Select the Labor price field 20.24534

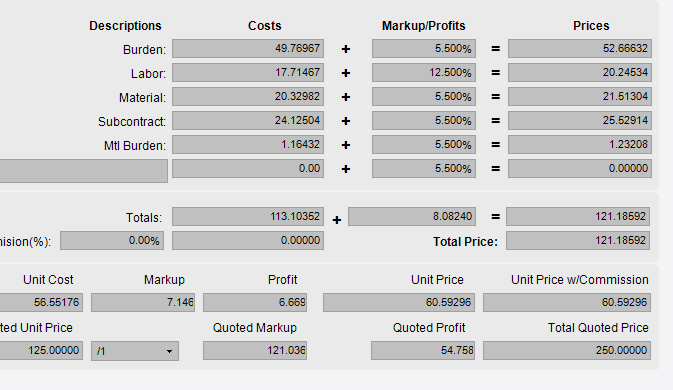point(580,73)
